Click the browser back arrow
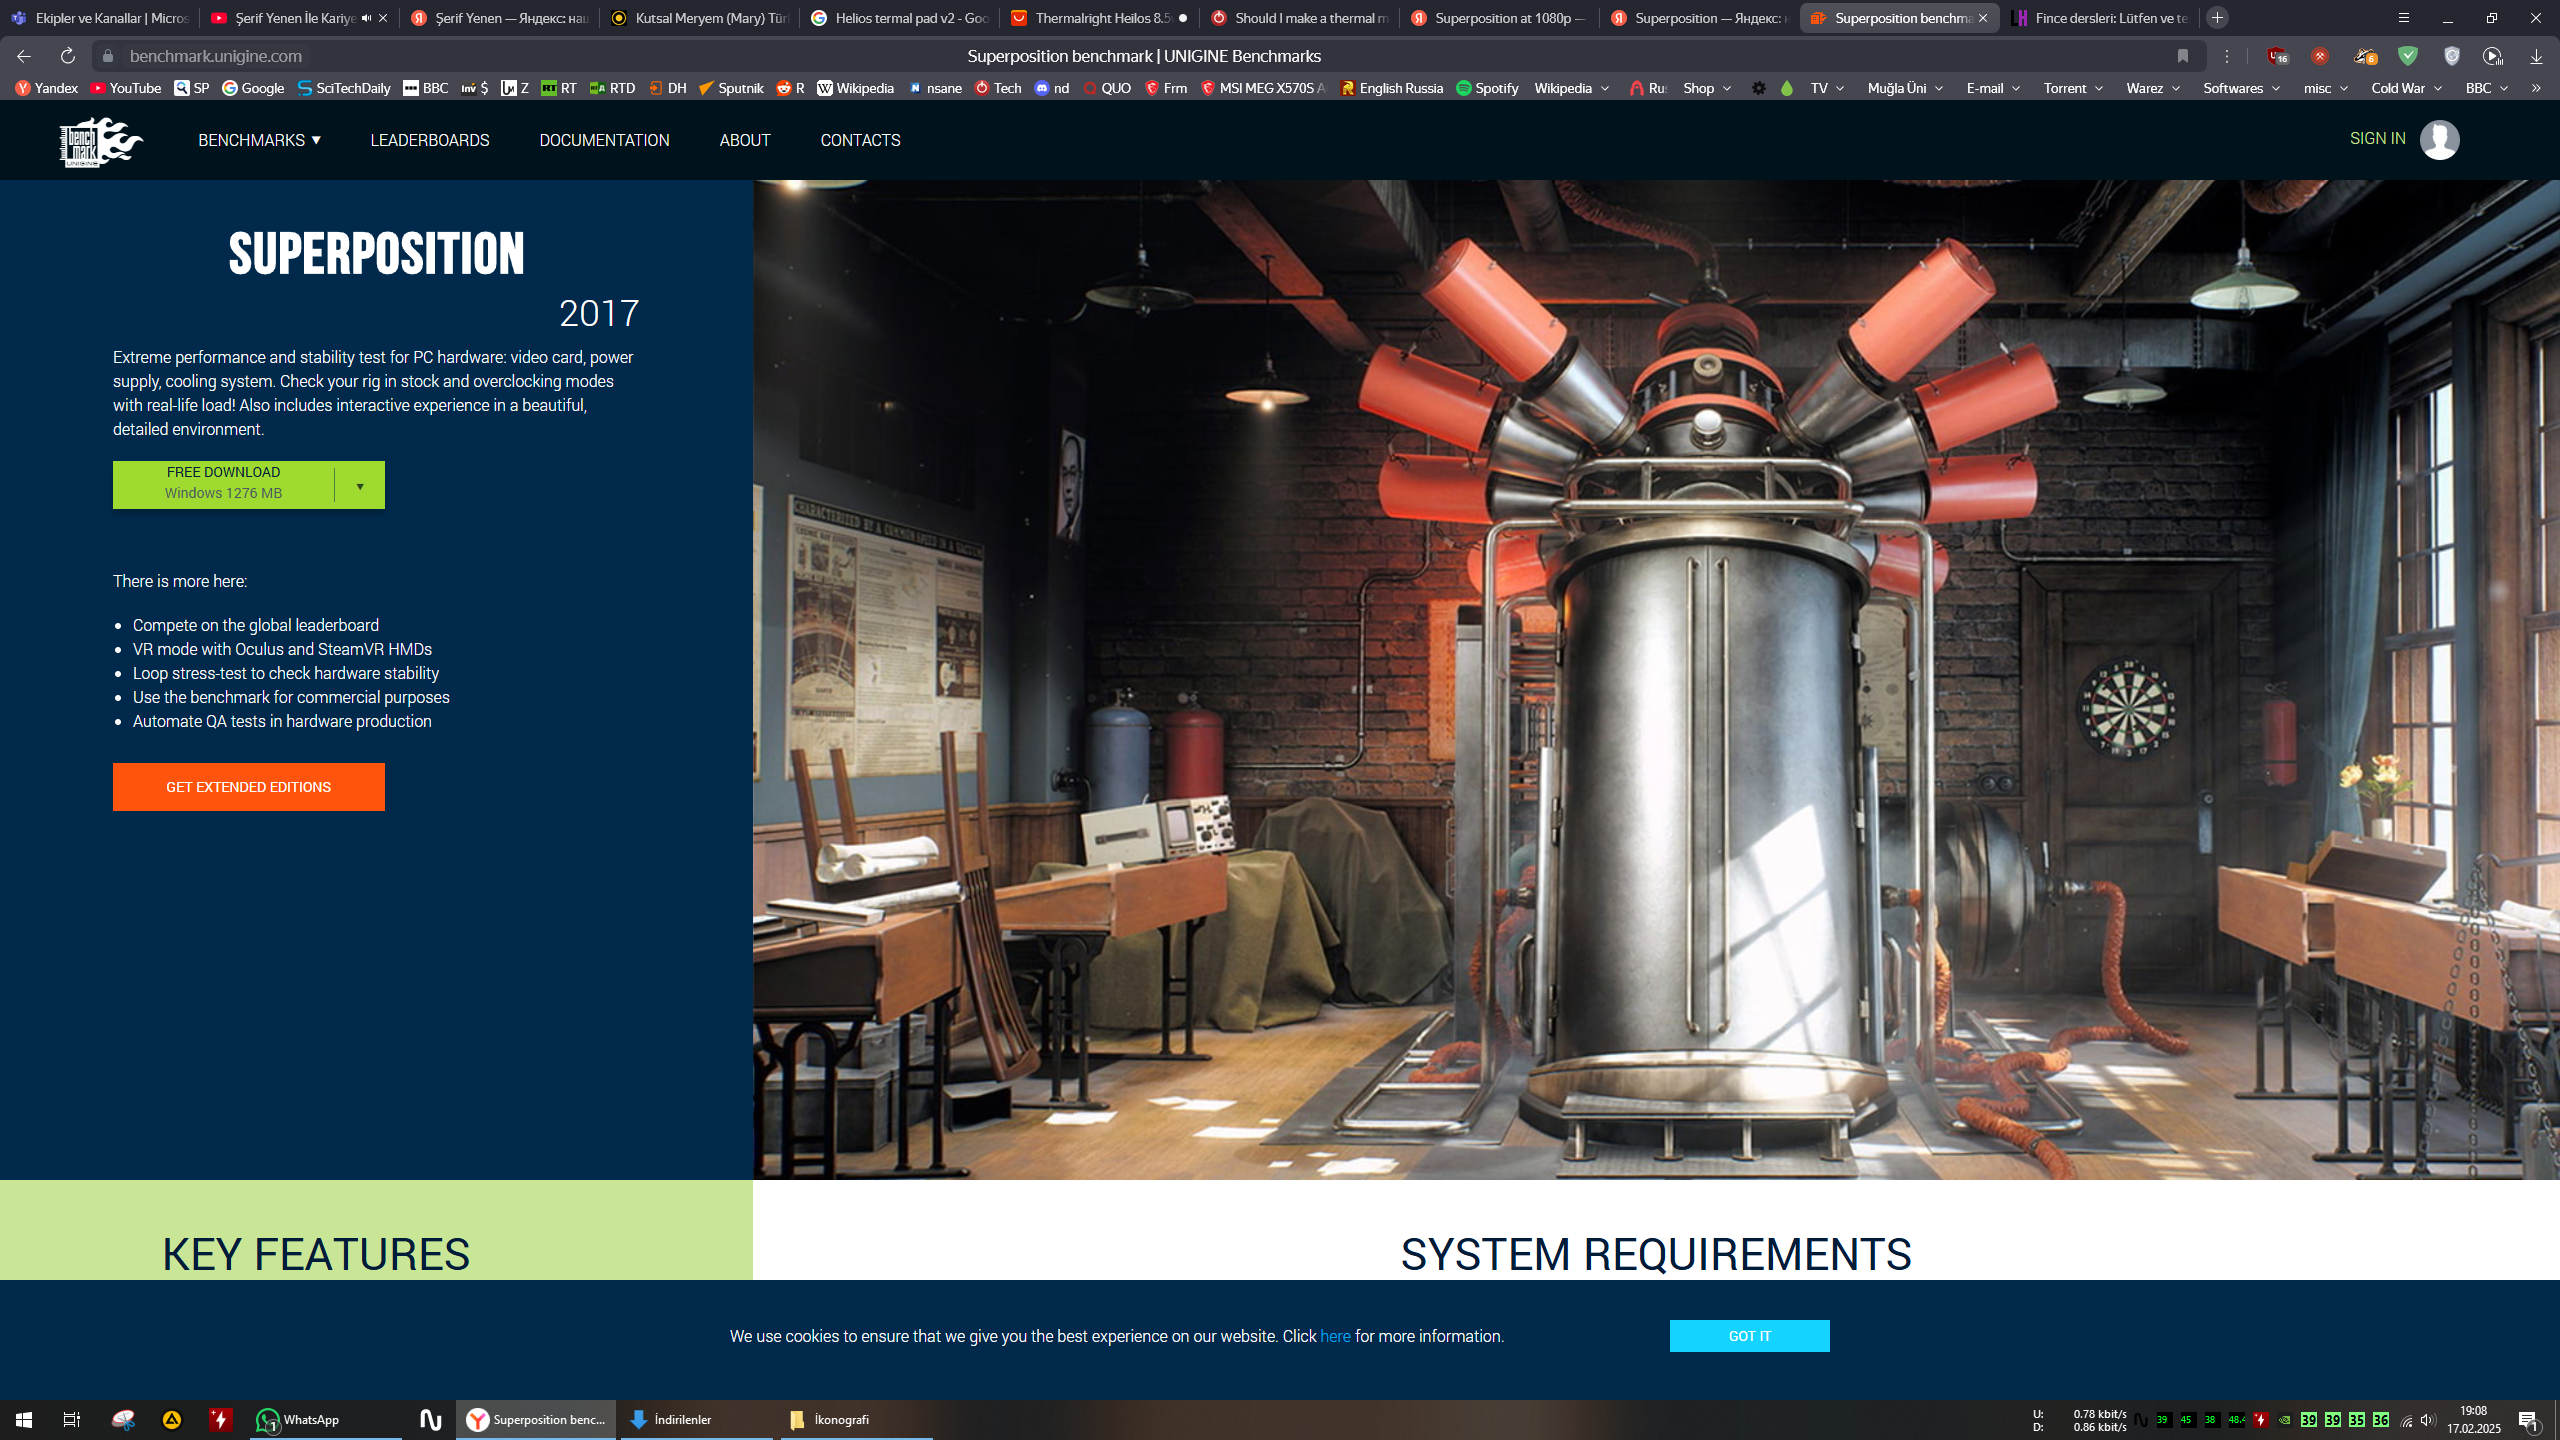The height and width of the screenshot is (1440, 2560). 24,56
